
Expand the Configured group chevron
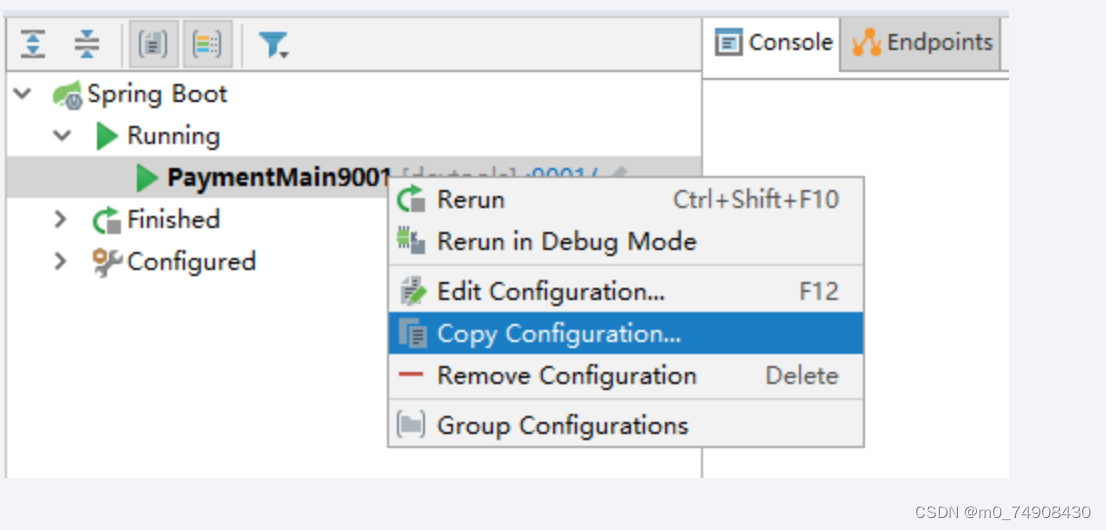(61, 262)
